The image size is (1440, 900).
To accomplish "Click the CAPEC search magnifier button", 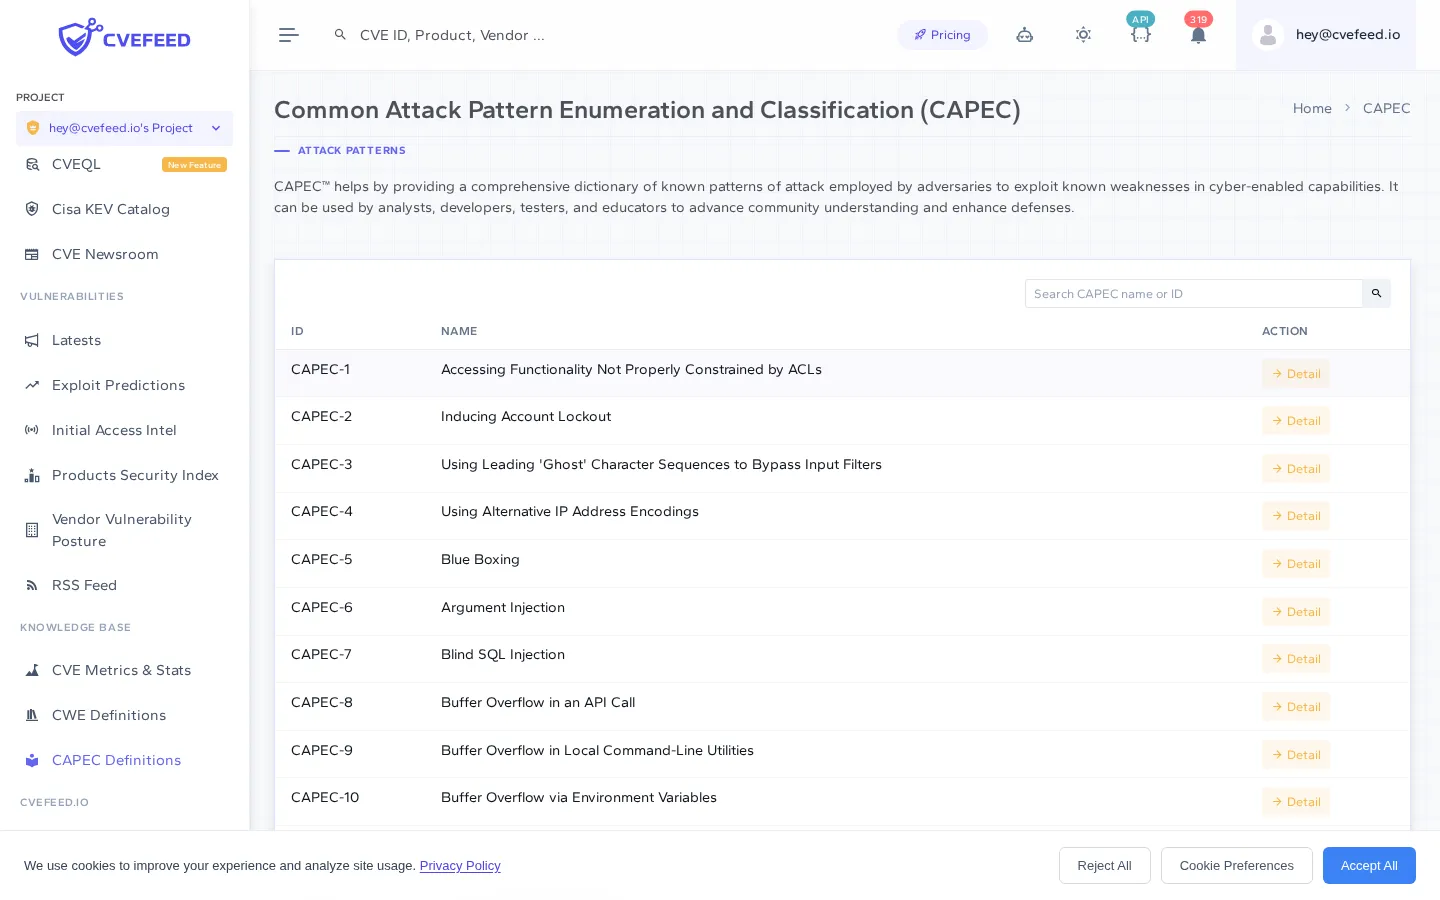I will pos(1376,293).
